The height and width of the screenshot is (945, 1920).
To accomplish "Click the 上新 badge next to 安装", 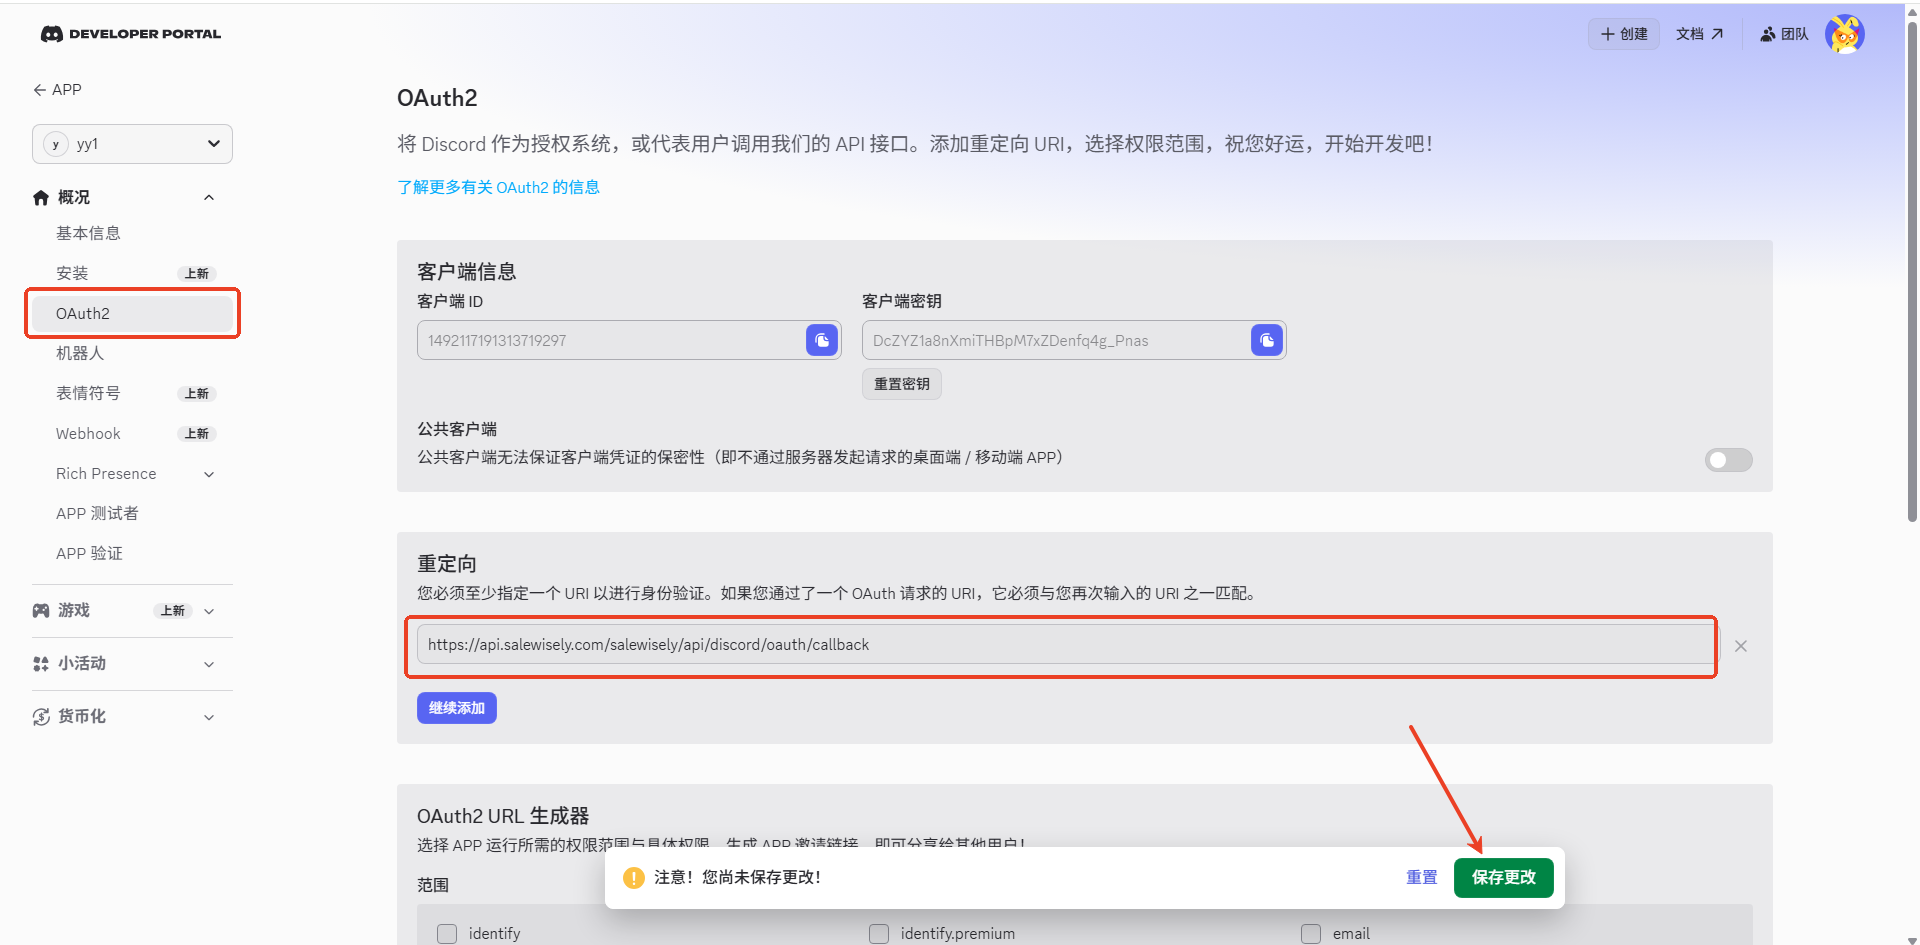I will pos(197,274).
